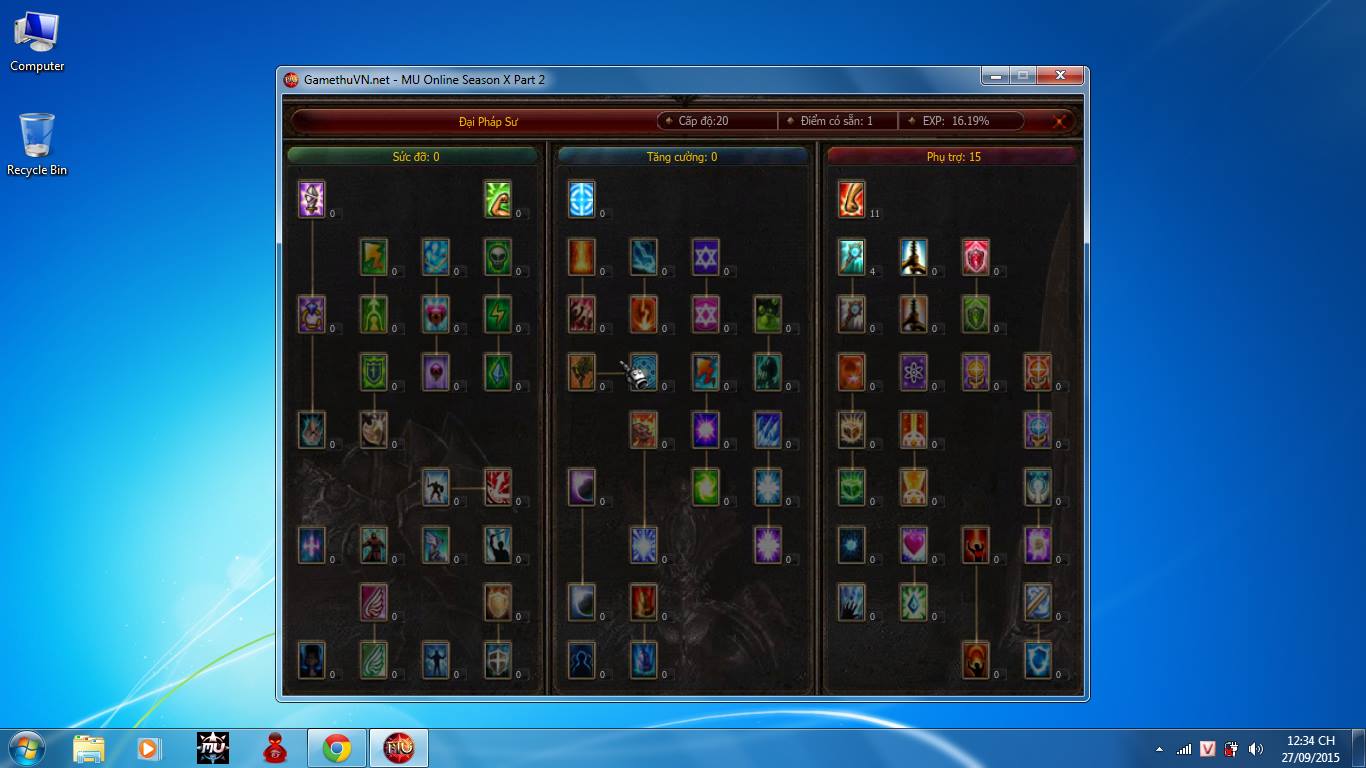Show hidden system tray icons

(x=1159, y=748)
